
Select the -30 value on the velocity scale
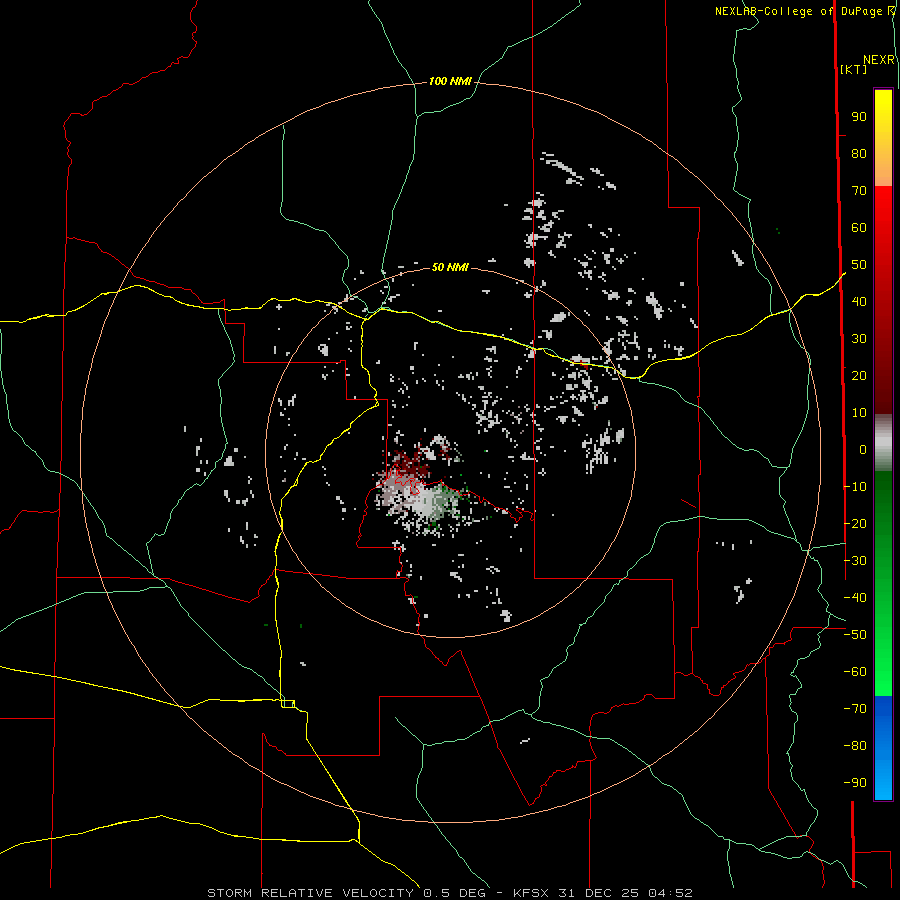coord(855,561)
